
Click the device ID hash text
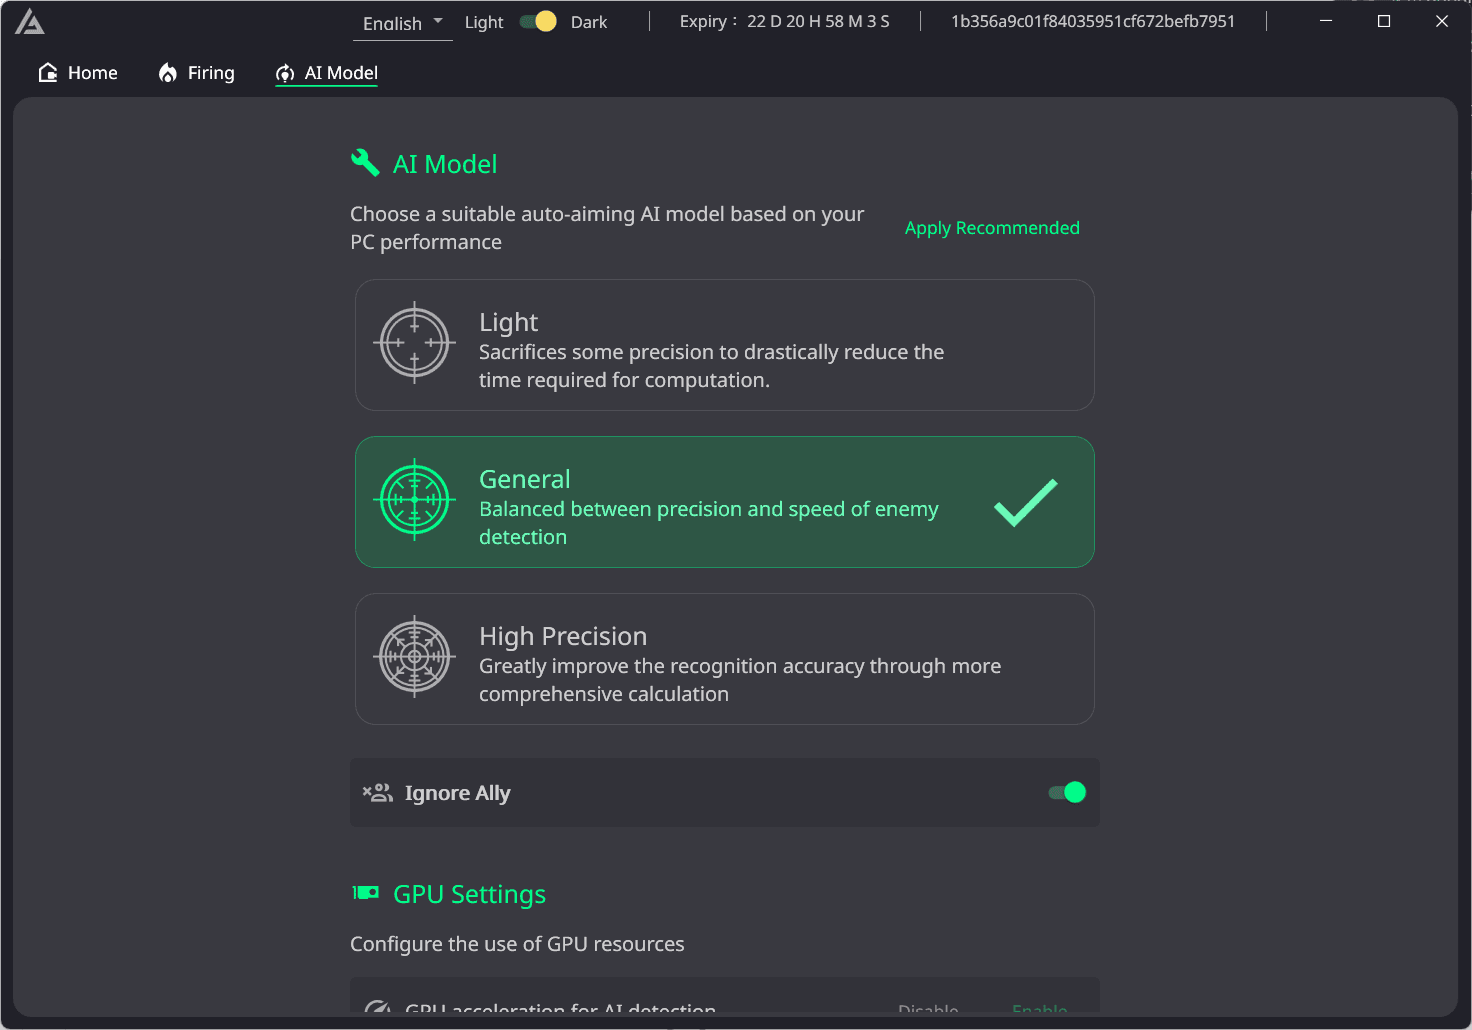pyautogui.click(x=1092, y=22)
